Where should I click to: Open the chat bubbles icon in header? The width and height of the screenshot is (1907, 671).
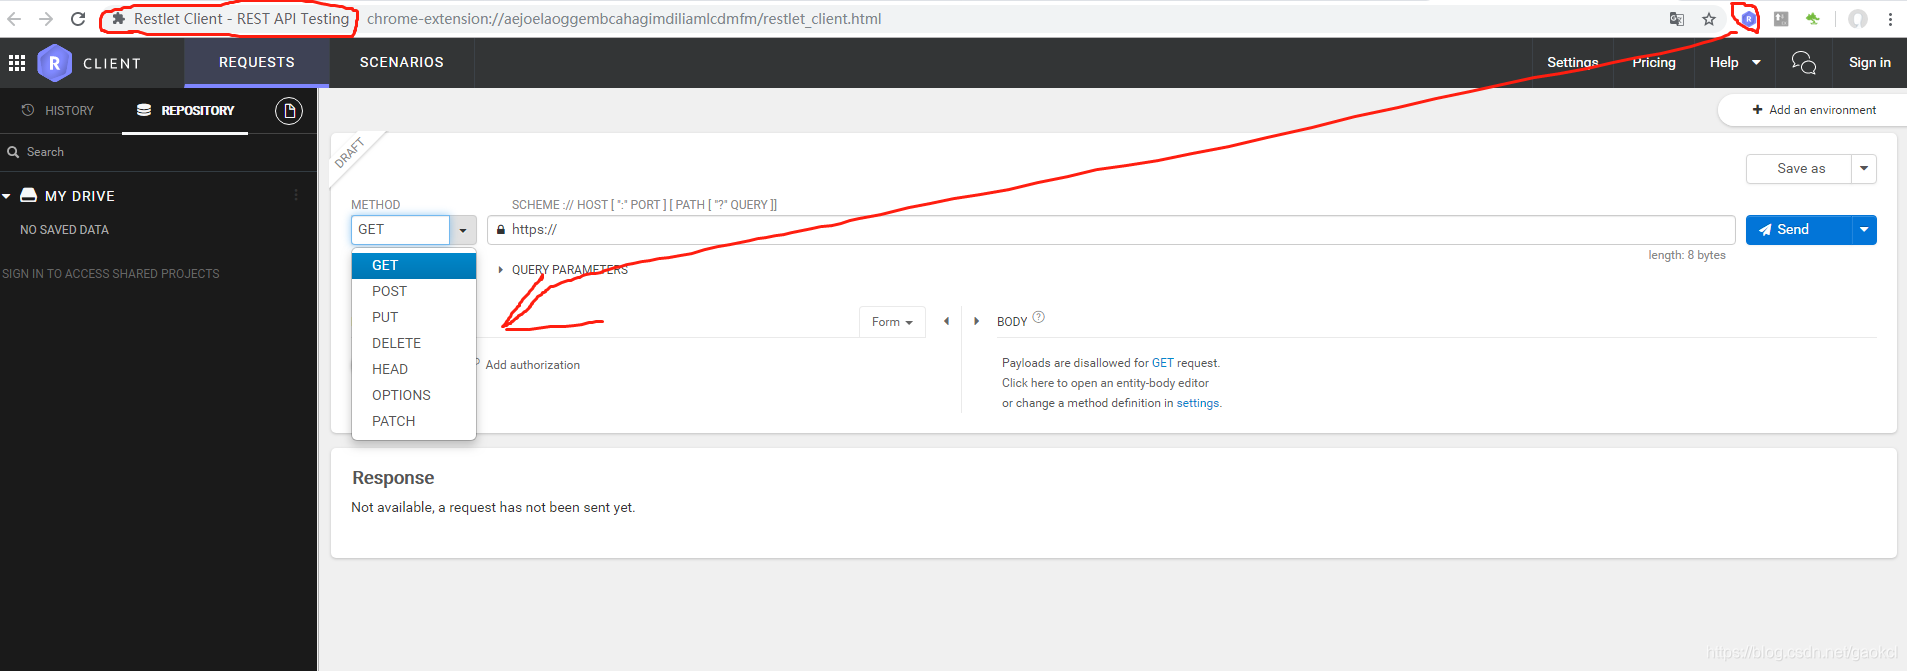[1803, 63]
